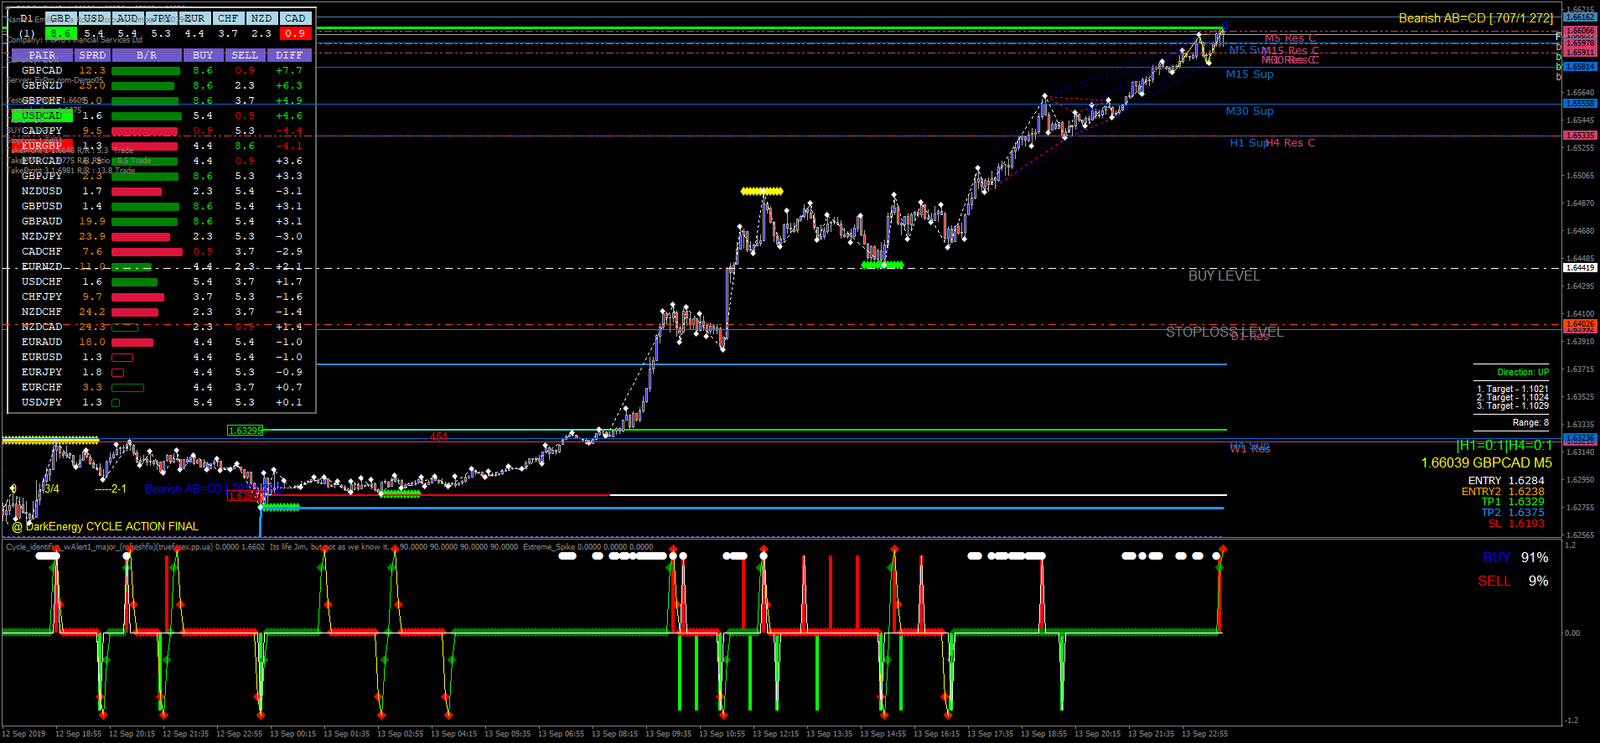Click the PAIR column header
The height and width of the screenshot is (743, 1600).
tap(42, 56)
